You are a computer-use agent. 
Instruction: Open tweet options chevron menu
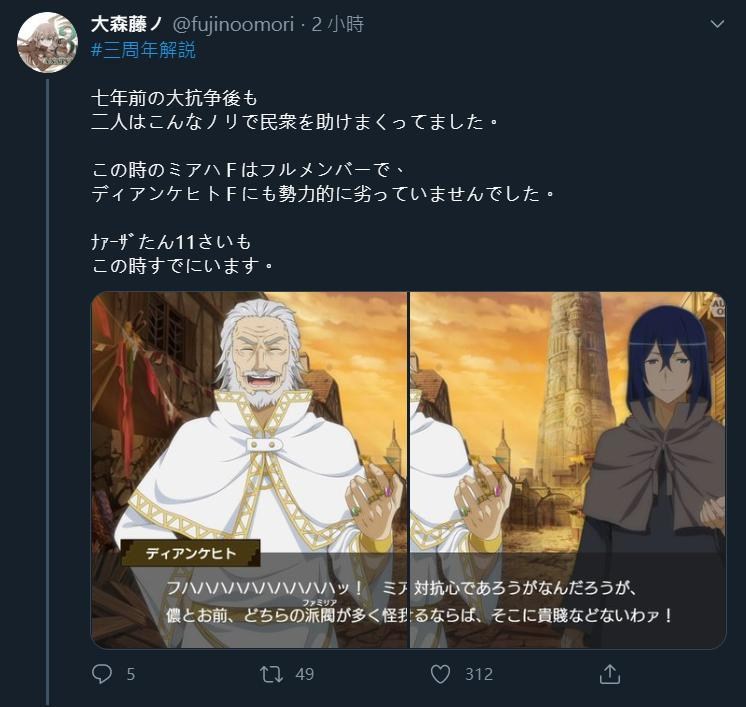click(x=717, y=23)
